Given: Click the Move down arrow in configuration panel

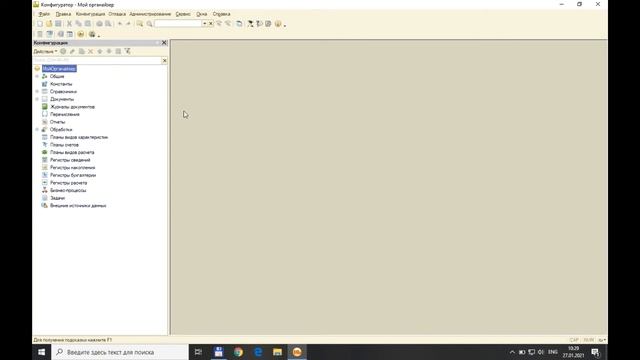Looking at the screenshot, I should coord(109,51).
